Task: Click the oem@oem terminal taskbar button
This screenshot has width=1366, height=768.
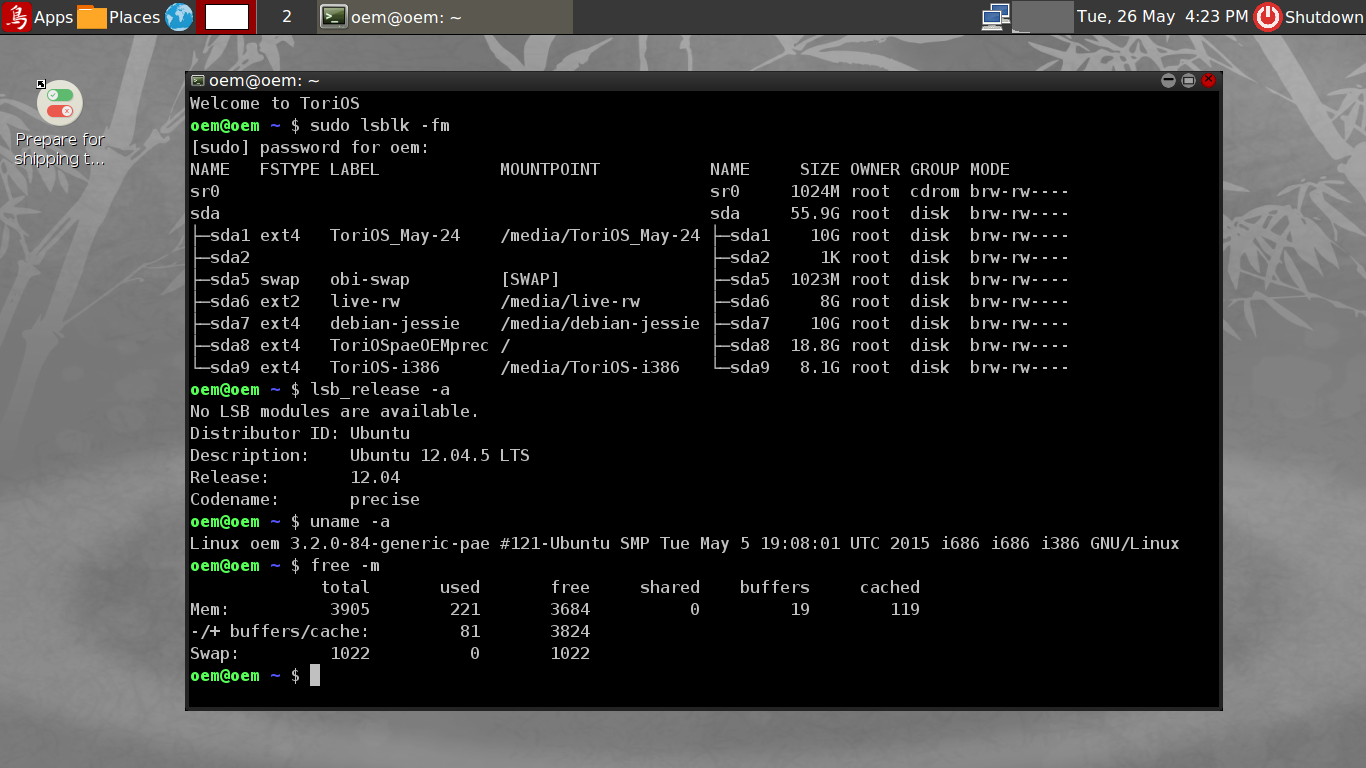Action: [x=445, y=17]
